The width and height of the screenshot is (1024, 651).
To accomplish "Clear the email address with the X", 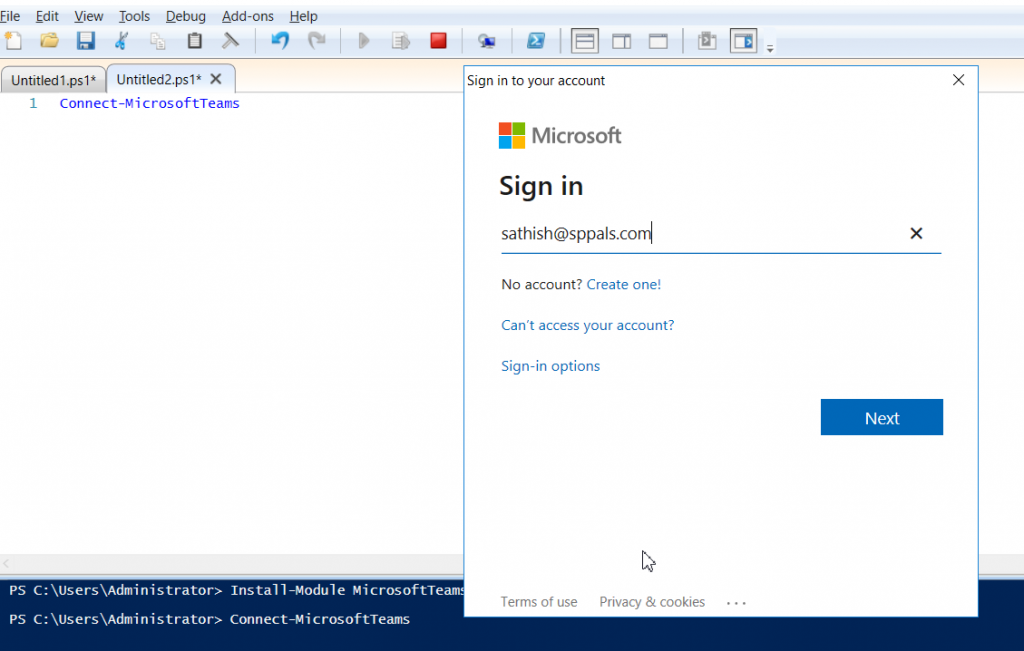I will [916, 234].
